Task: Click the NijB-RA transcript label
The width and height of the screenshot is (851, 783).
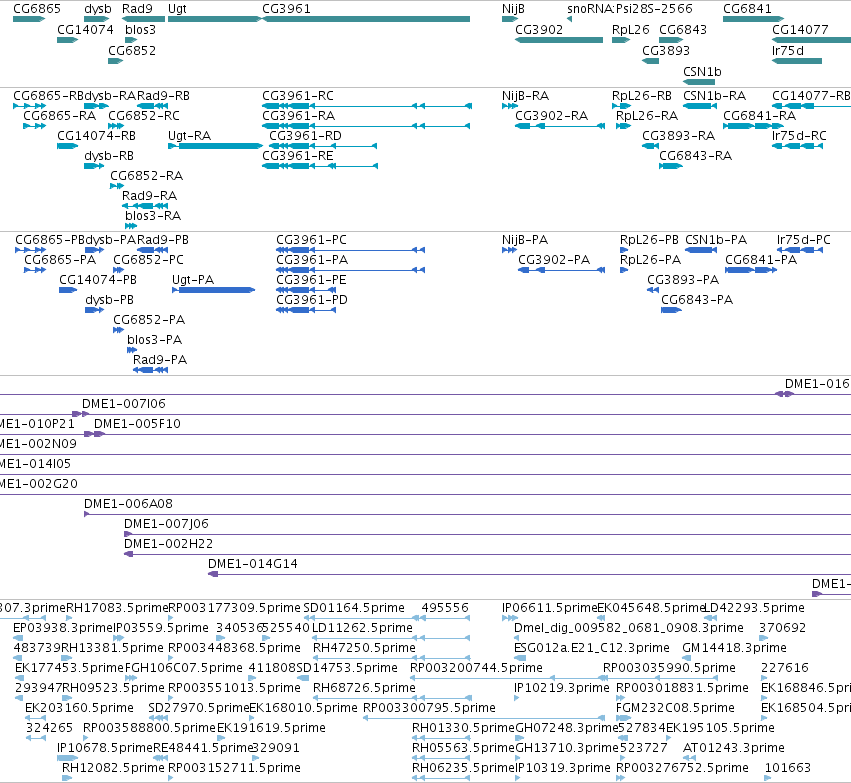Action: (x=525, y=96)
